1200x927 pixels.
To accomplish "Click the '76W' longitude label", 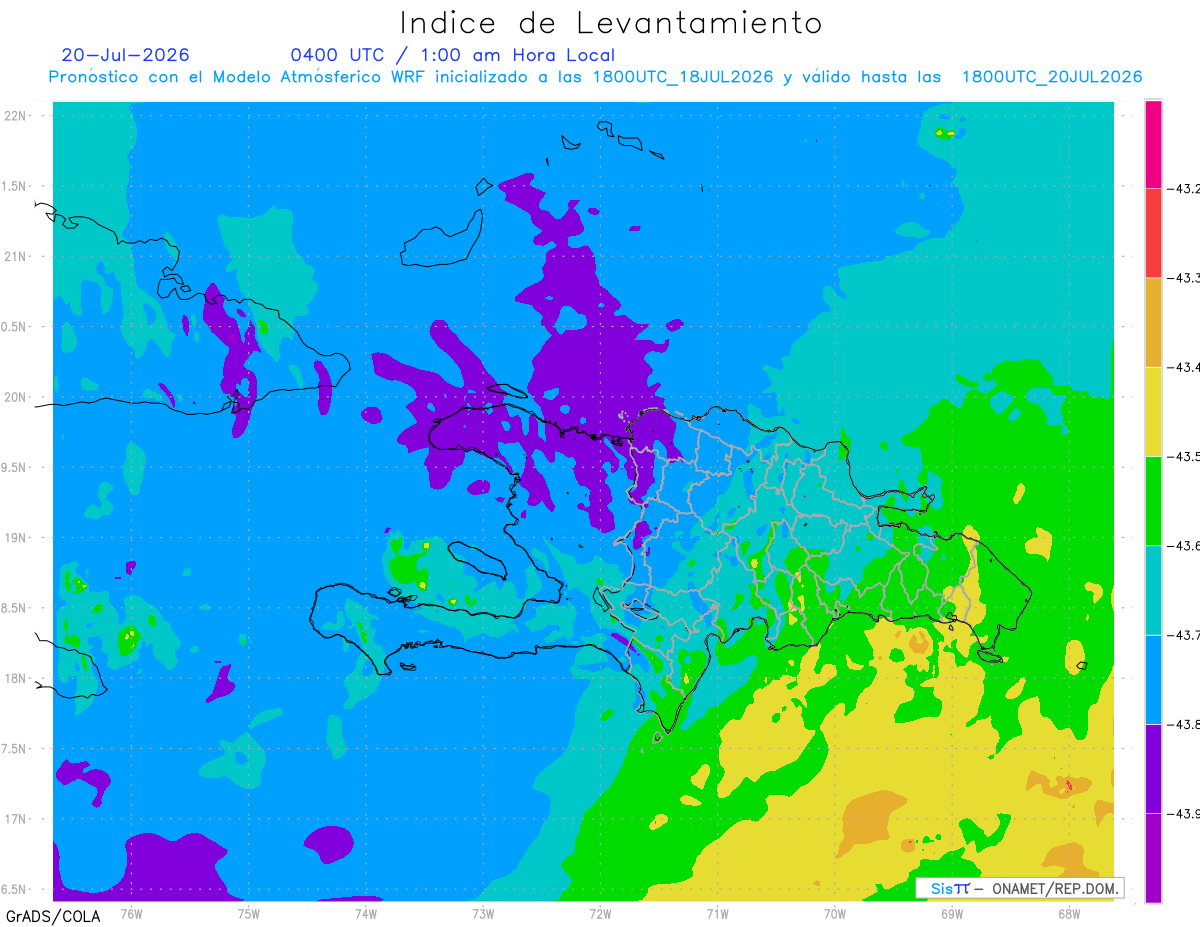I will pos(131,913).
